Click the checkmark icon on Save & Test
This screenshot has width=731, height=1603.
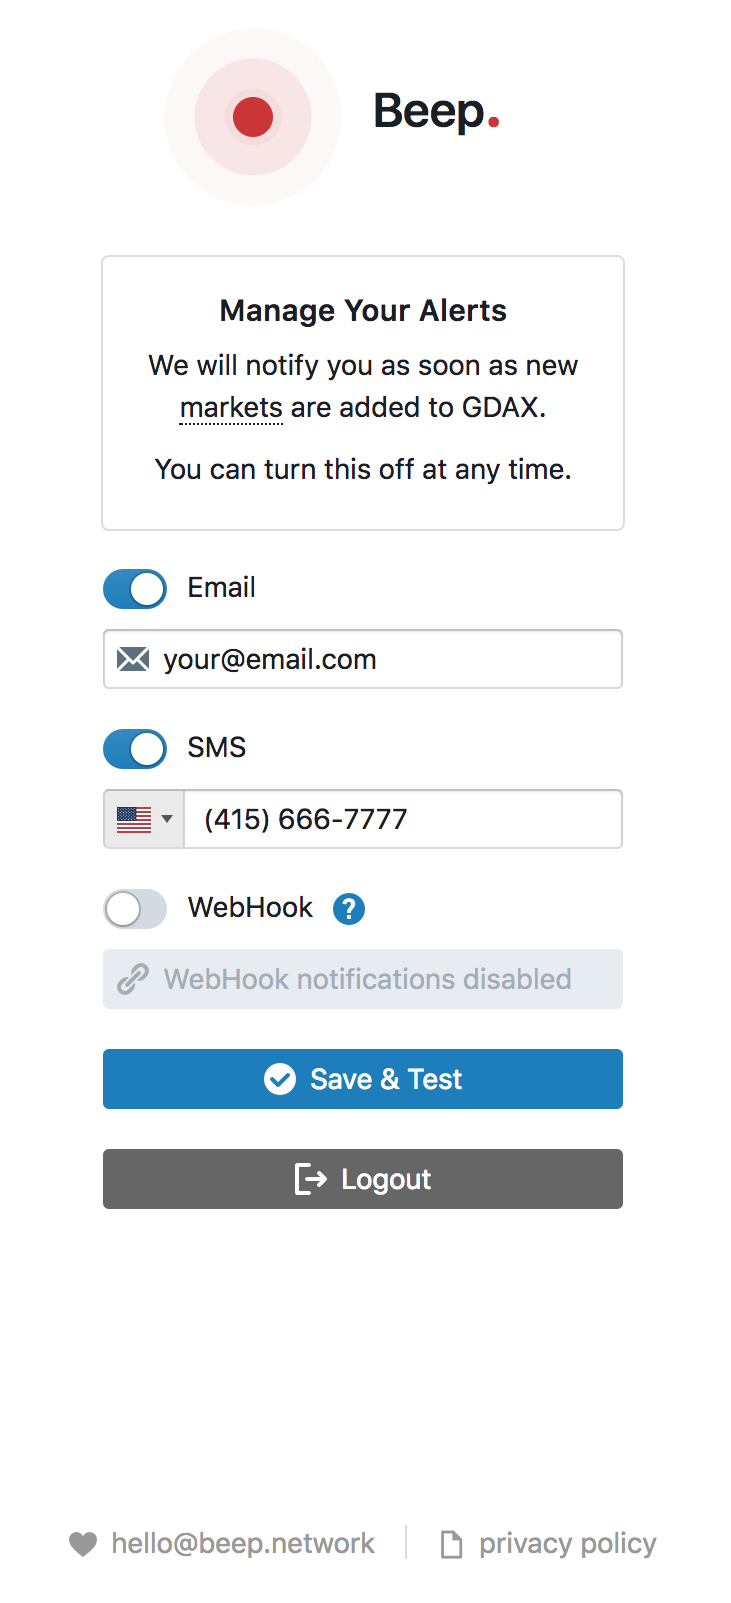[x=280, y=1079]
